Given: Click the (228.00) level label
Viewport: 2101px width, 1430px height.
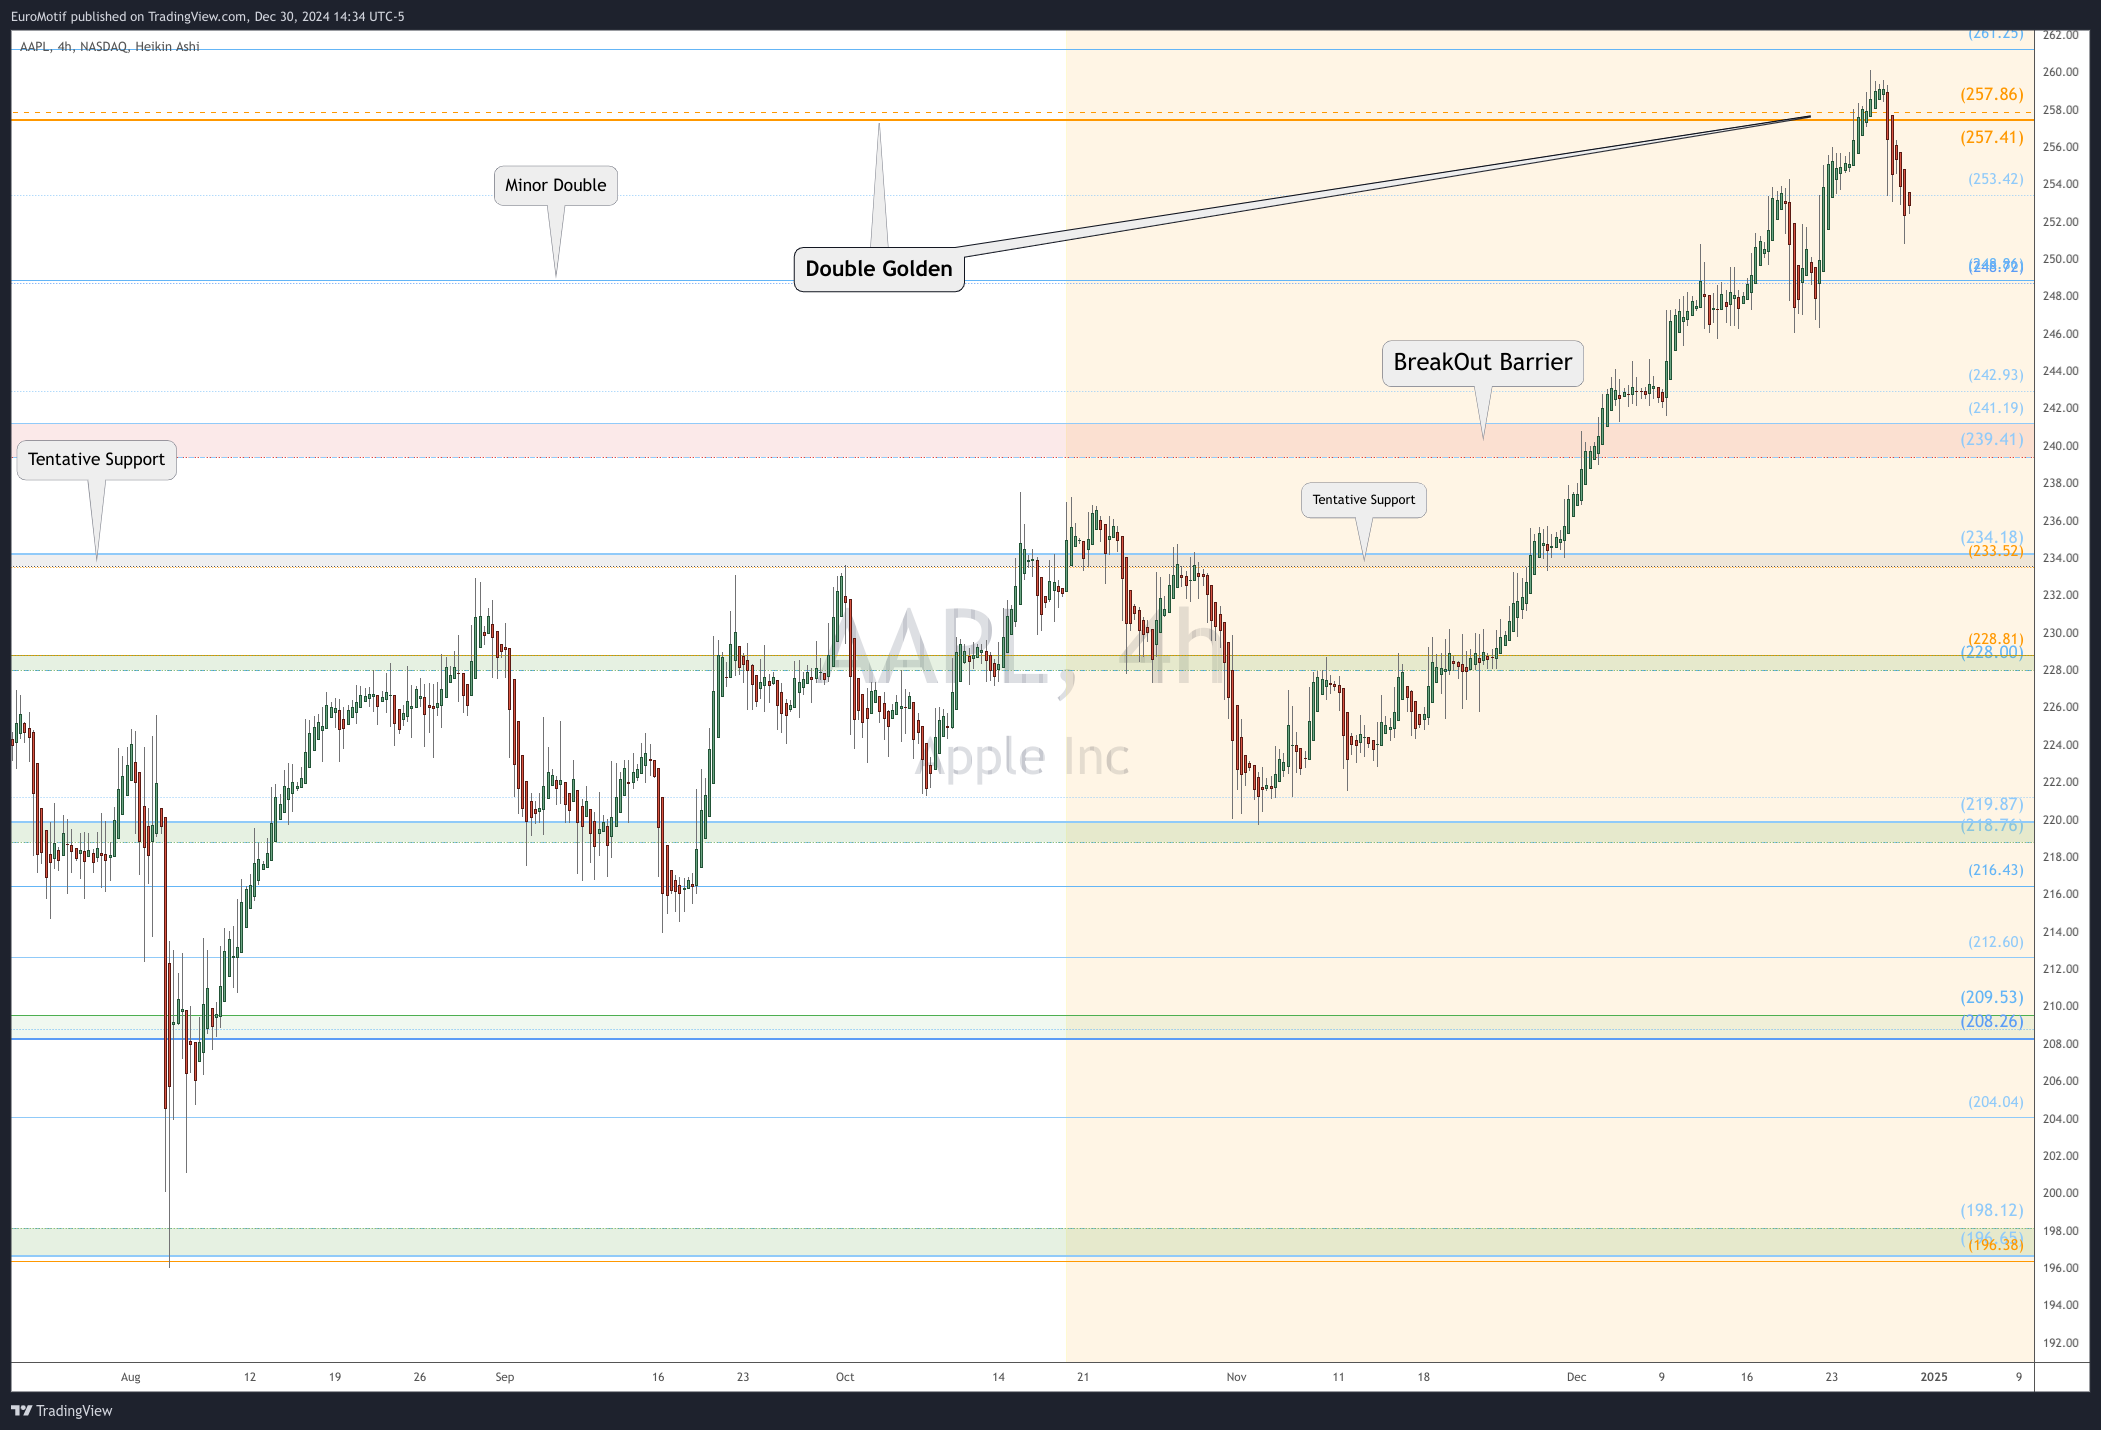Looking at the screenshot, I should pos(1991,653).
